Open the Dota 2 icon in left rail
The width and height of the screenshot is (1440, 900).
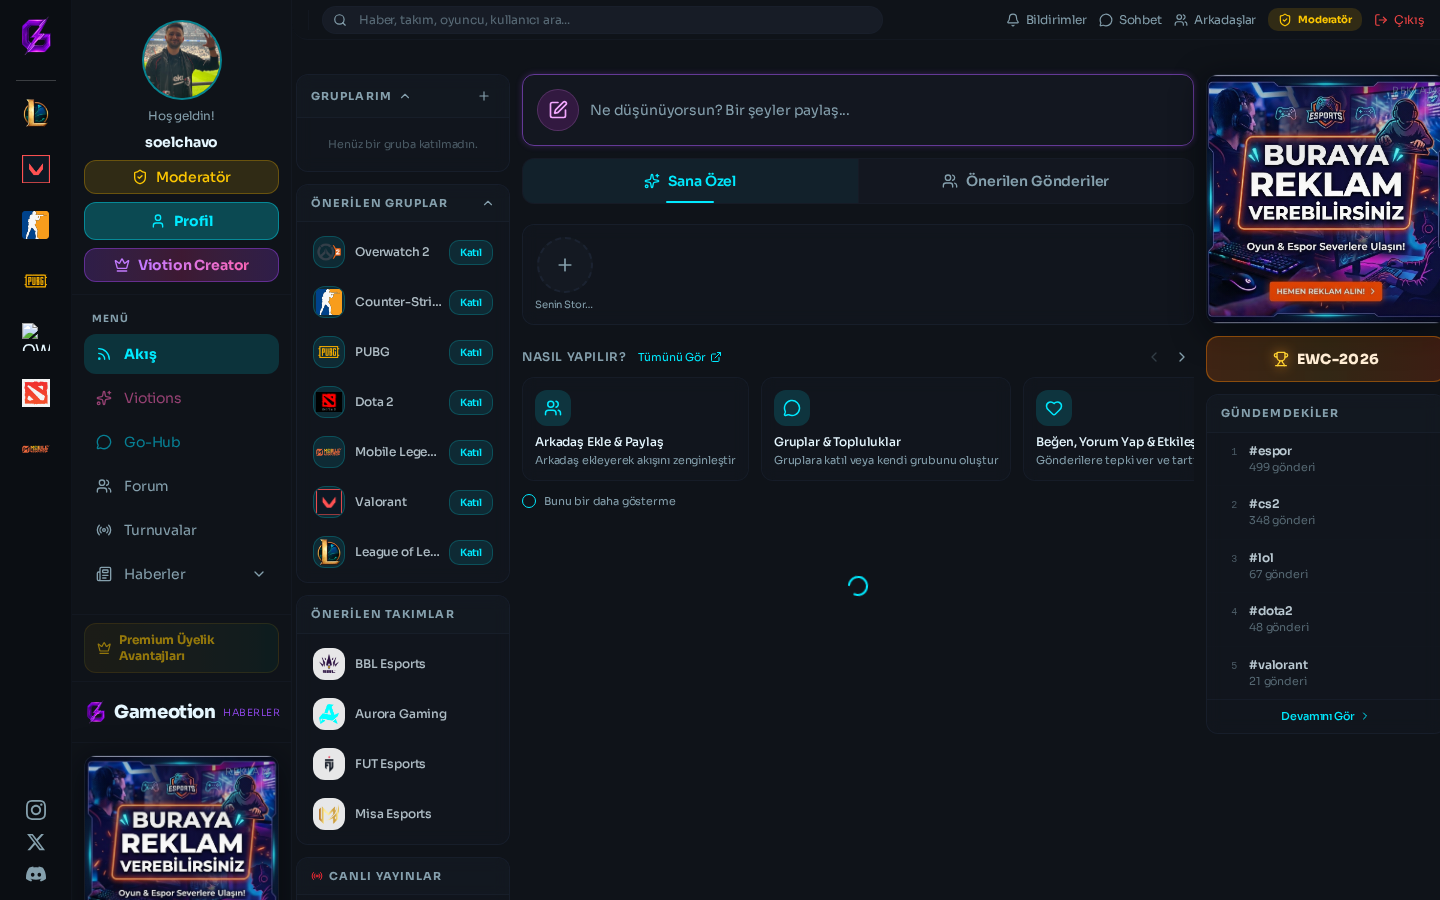tap(36, 393)
